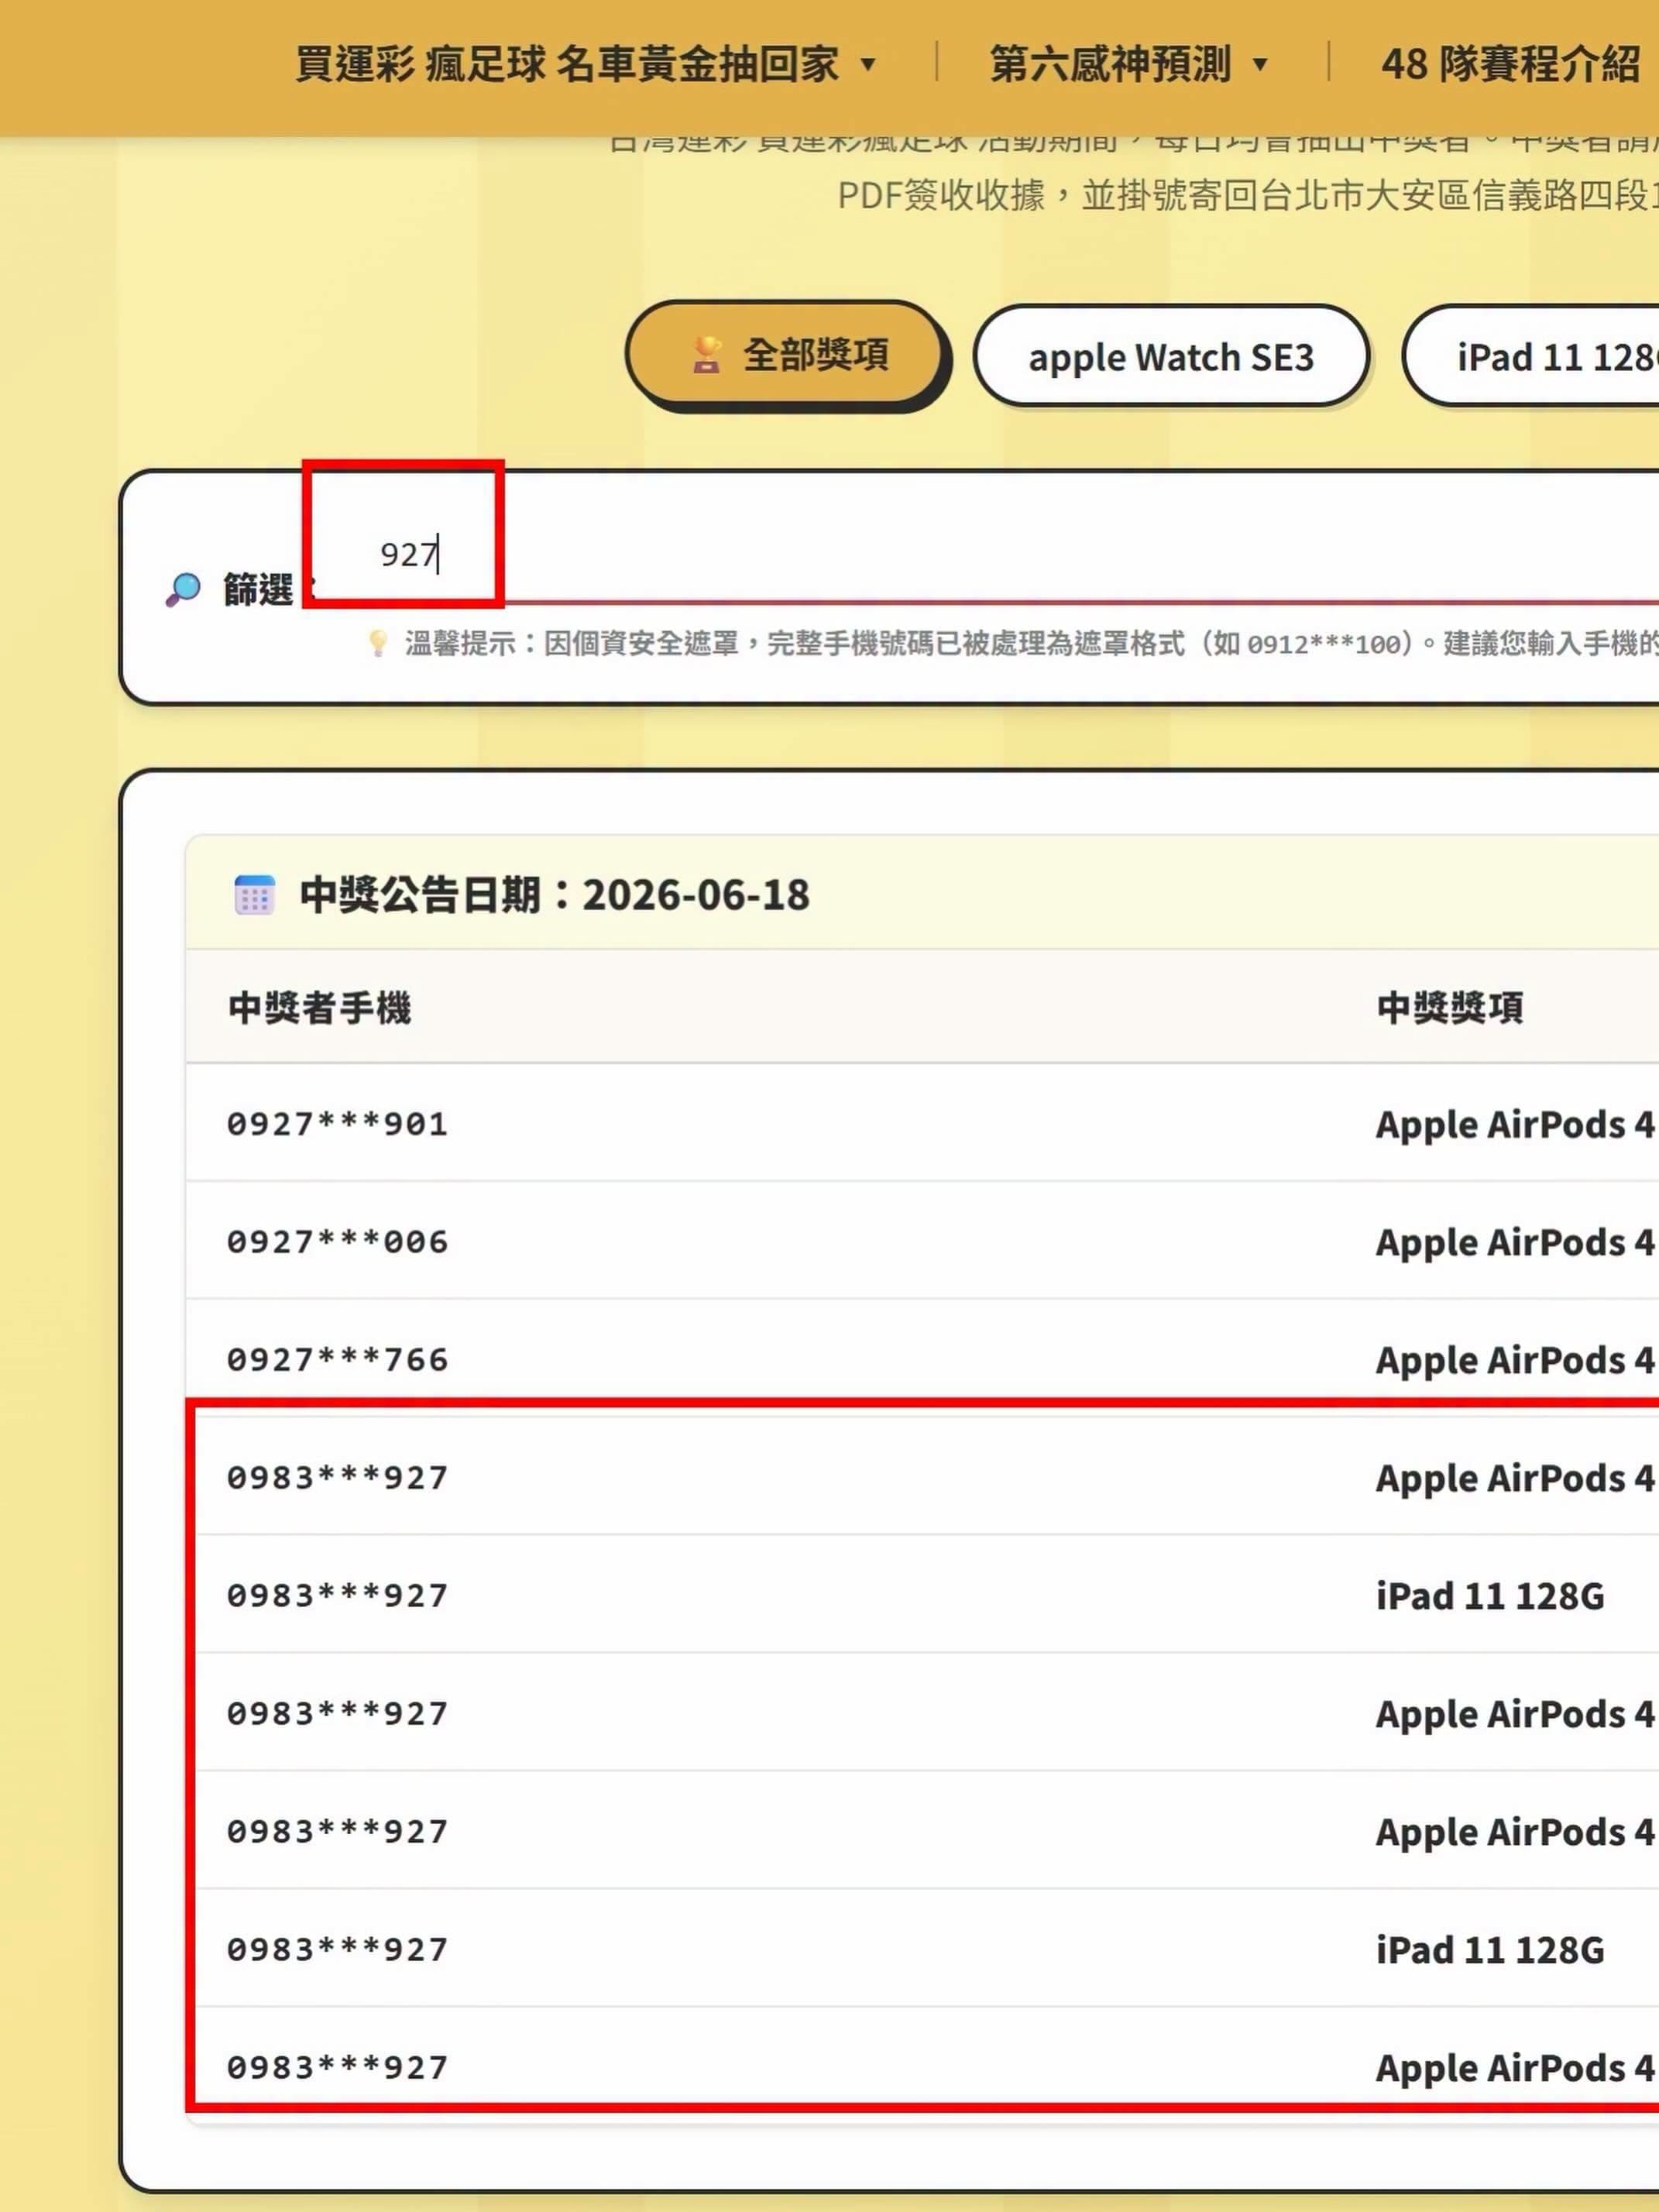
Task: Click Apple AirPods 4 in the 0927***006 row
Action: (1515, 1243)
